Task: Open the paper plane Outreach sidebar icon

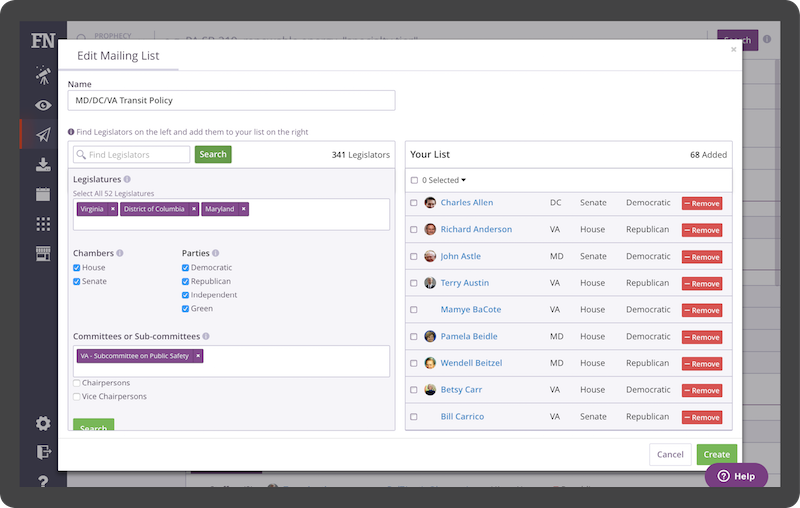Action: click(x=43, y=135)
